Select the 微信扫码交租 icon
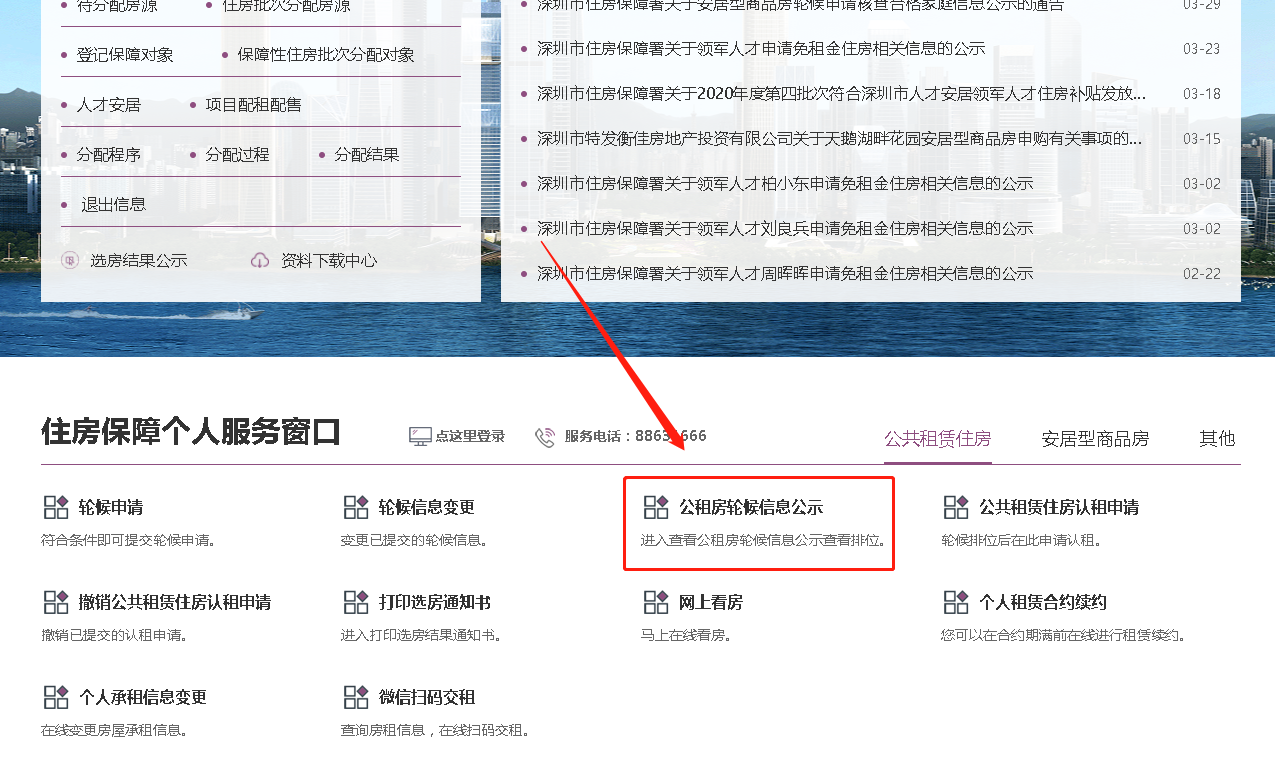 [356, 696]
